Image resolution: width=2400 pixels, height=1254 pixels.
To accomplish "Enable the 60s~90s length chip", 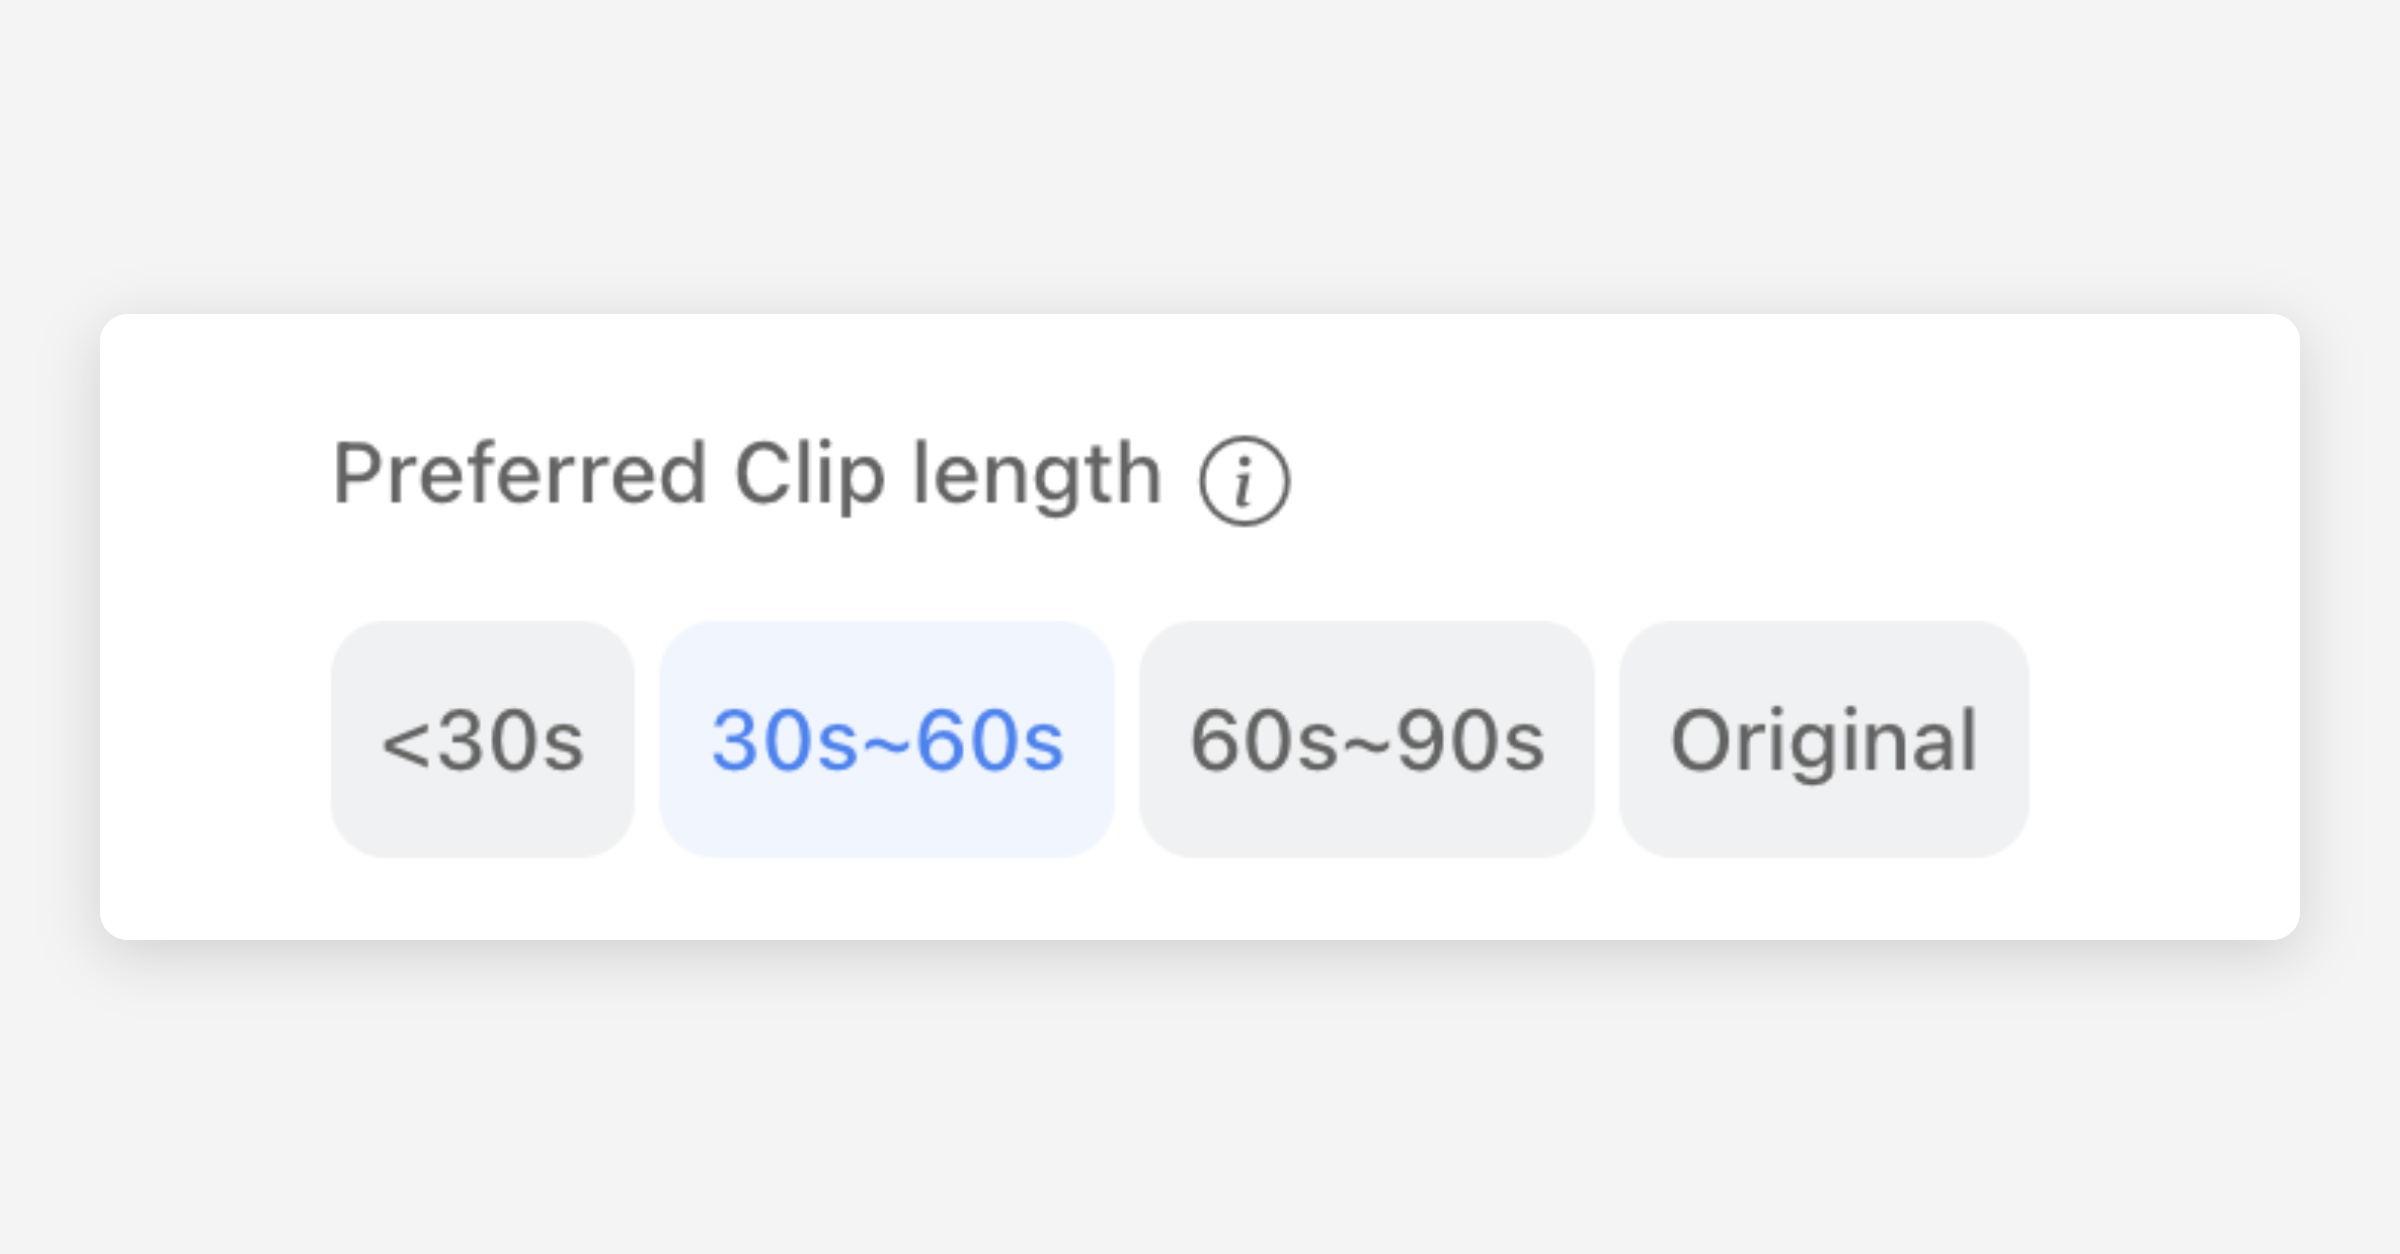I will tap(1366, 739).
